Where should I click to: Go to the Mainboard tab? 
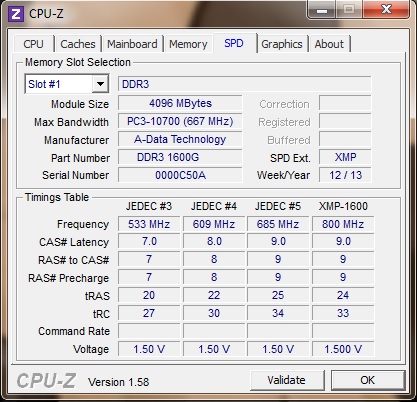tap(132, 44)
